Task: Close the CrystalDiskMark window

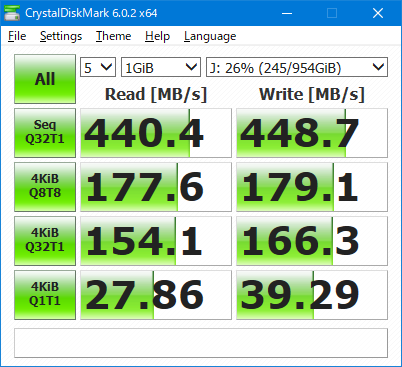Action: tap(378, 13)
